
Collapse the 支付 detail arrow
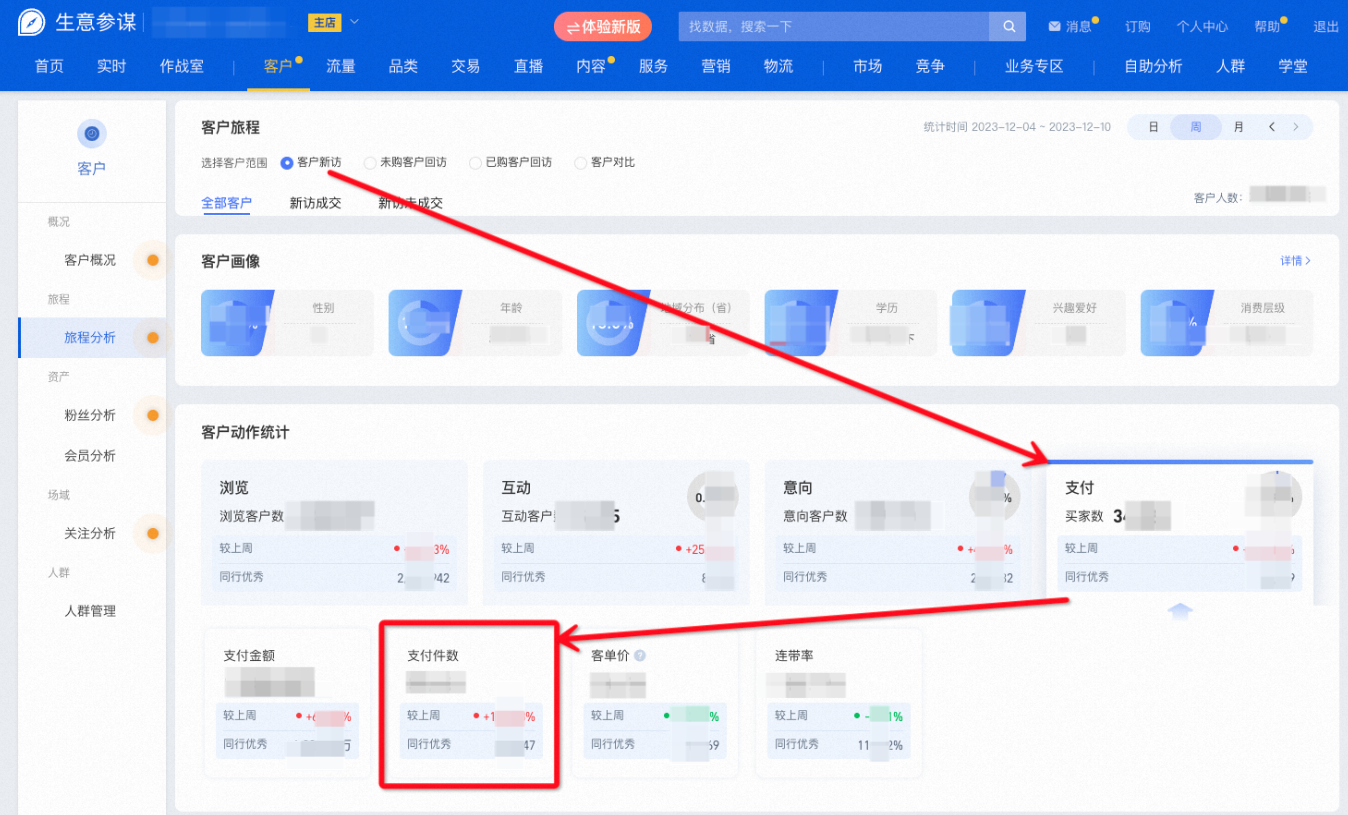click(x=1180, y=611)
